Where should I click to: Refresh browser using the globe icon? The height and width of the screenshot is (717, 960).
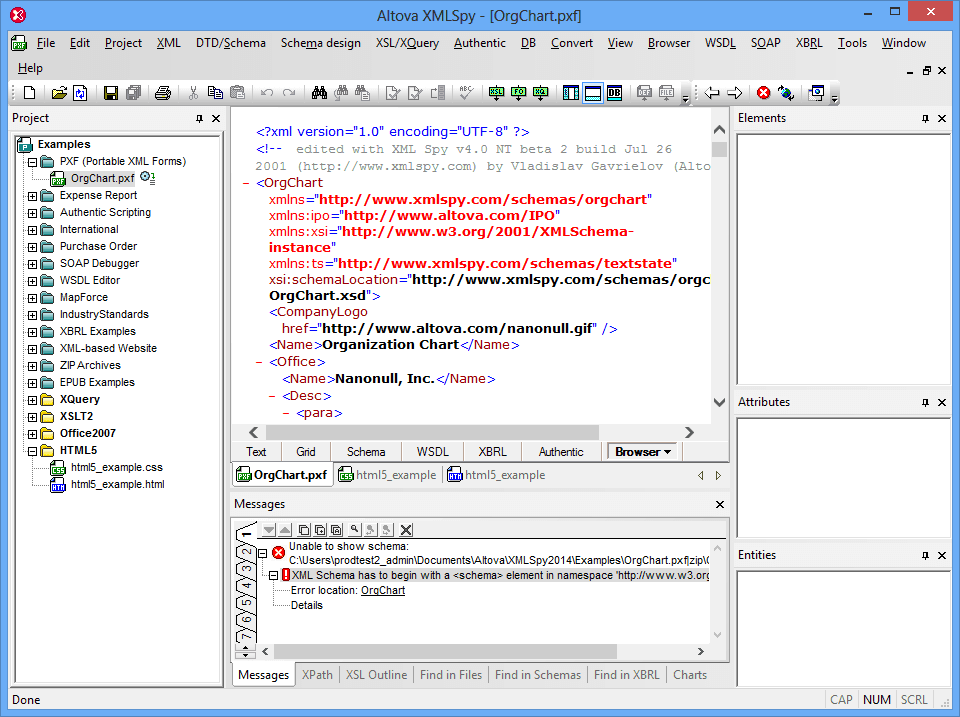click(786, 93)
